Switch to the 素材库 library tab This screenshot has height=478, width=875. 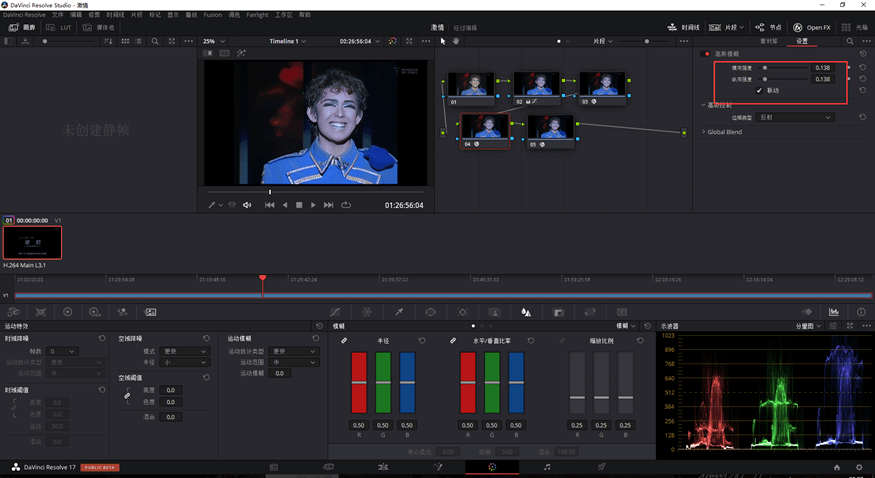[768, 41]
